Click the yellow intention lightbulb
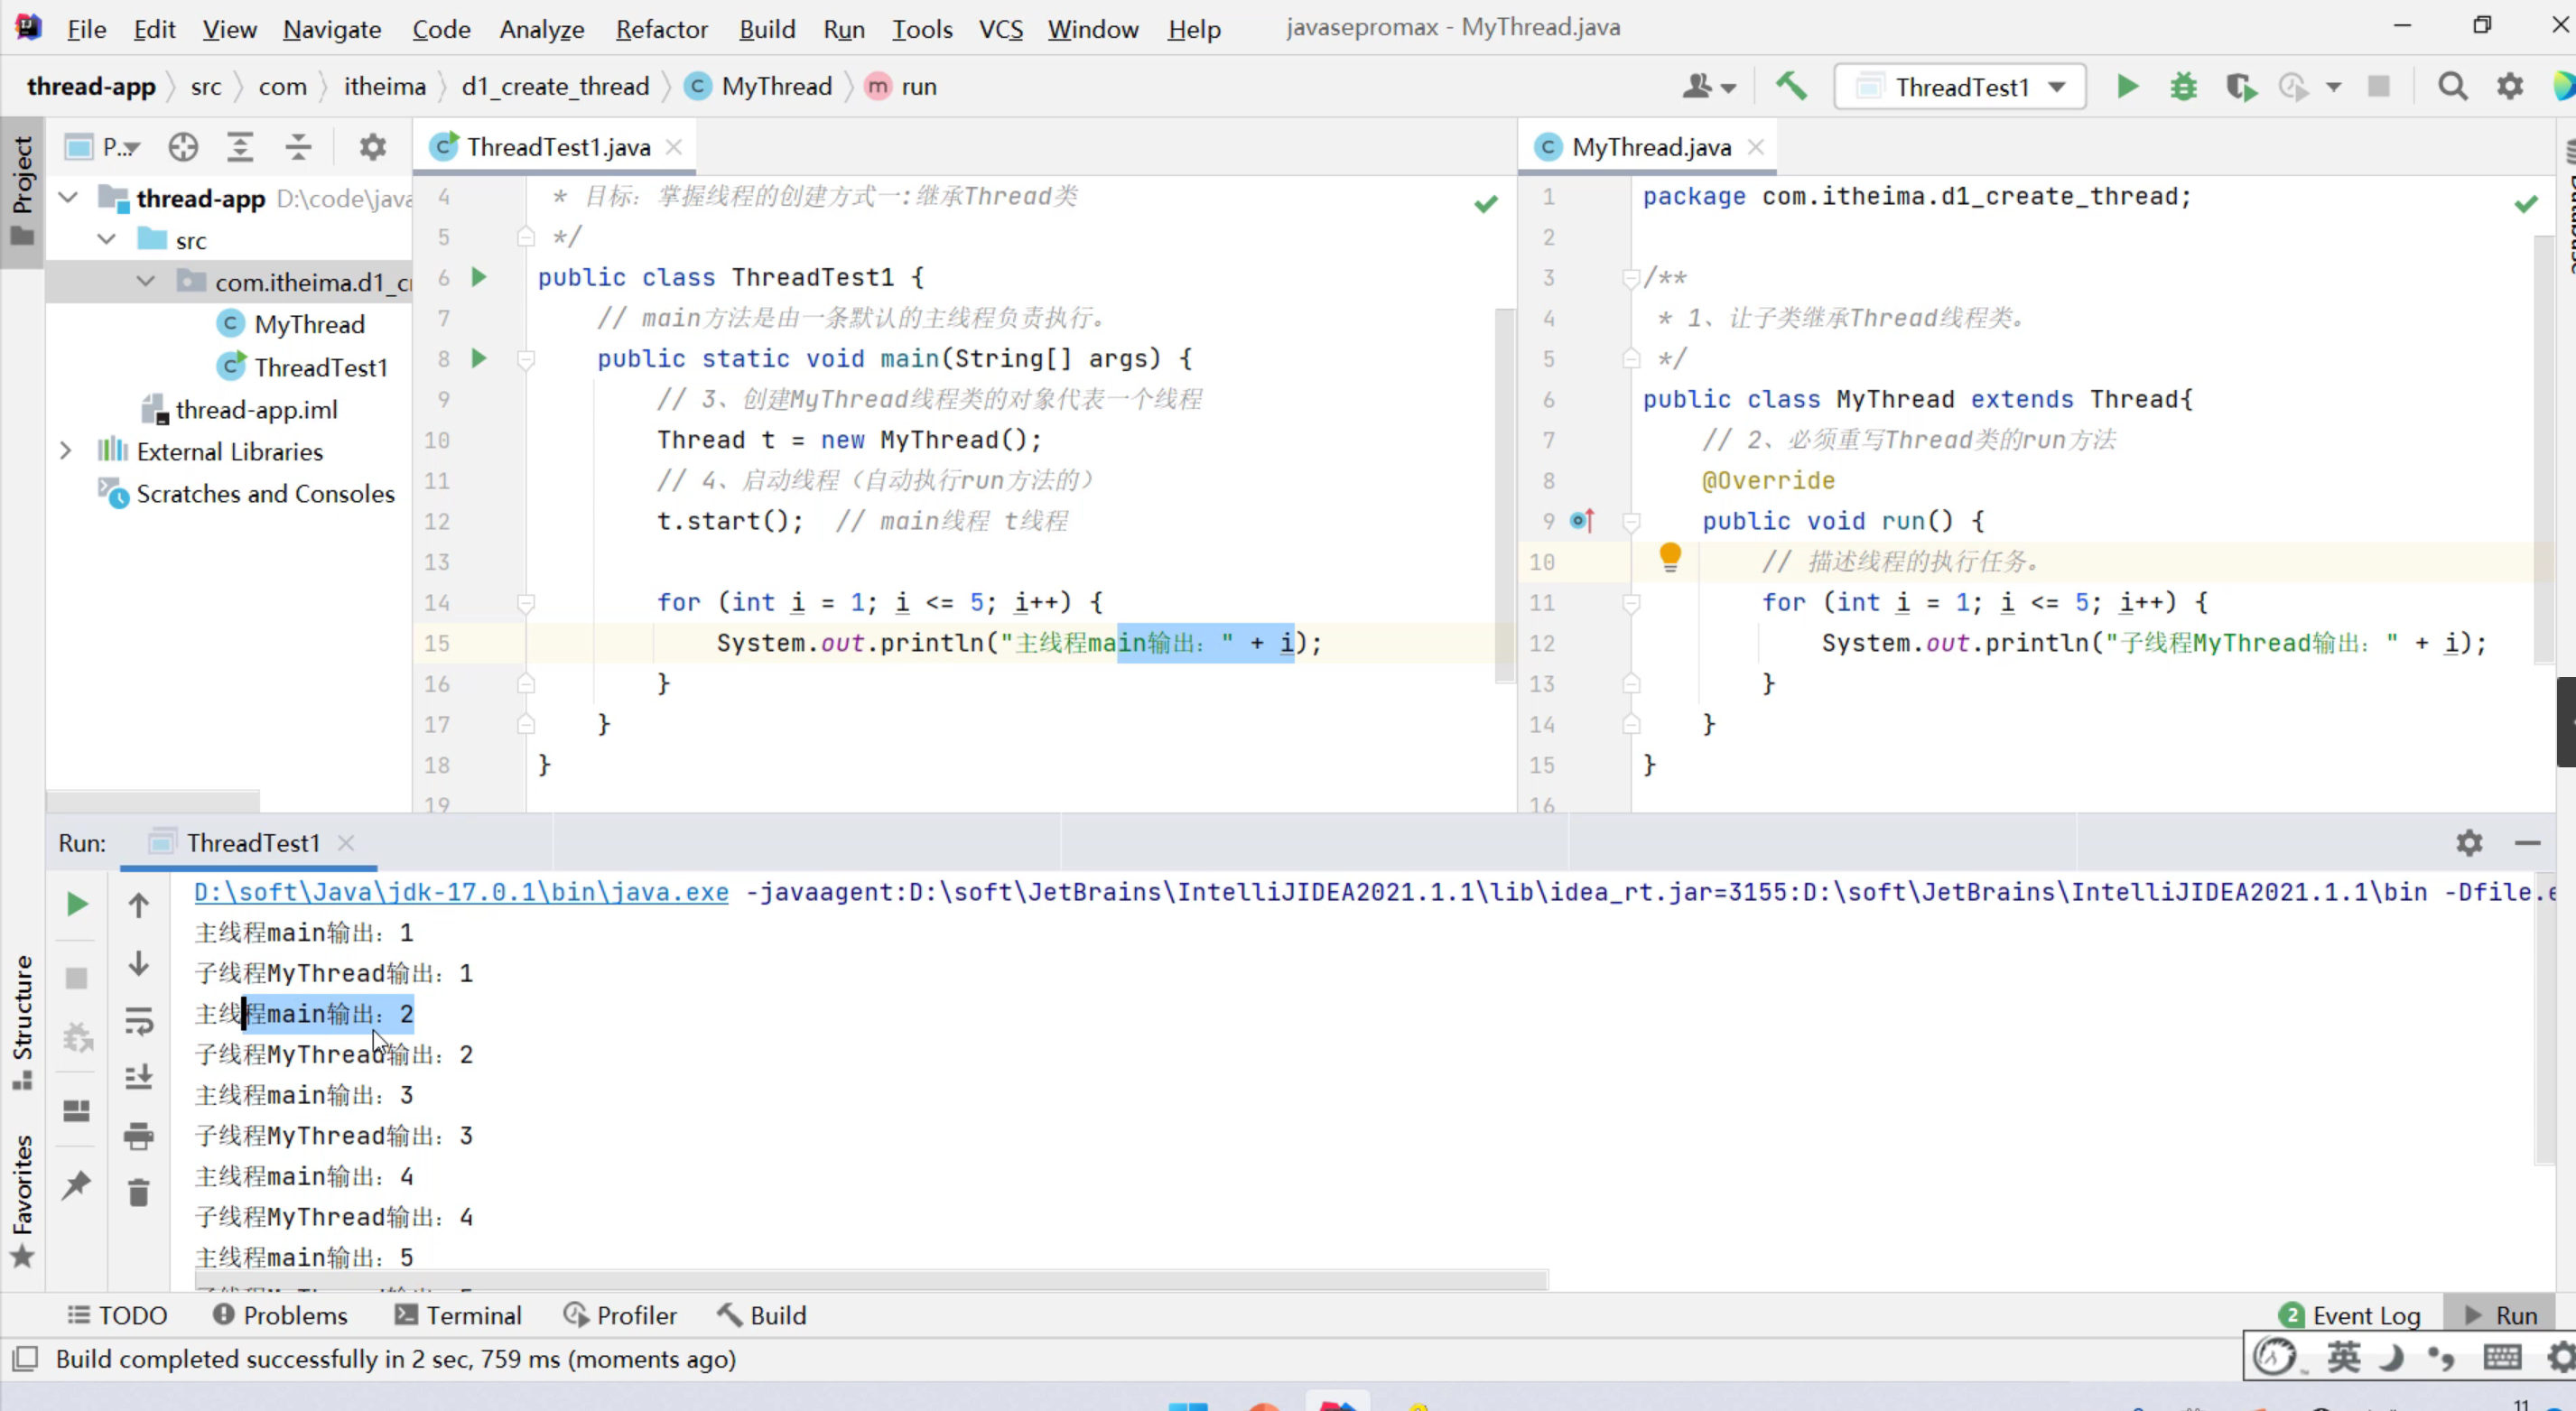 1669,557
